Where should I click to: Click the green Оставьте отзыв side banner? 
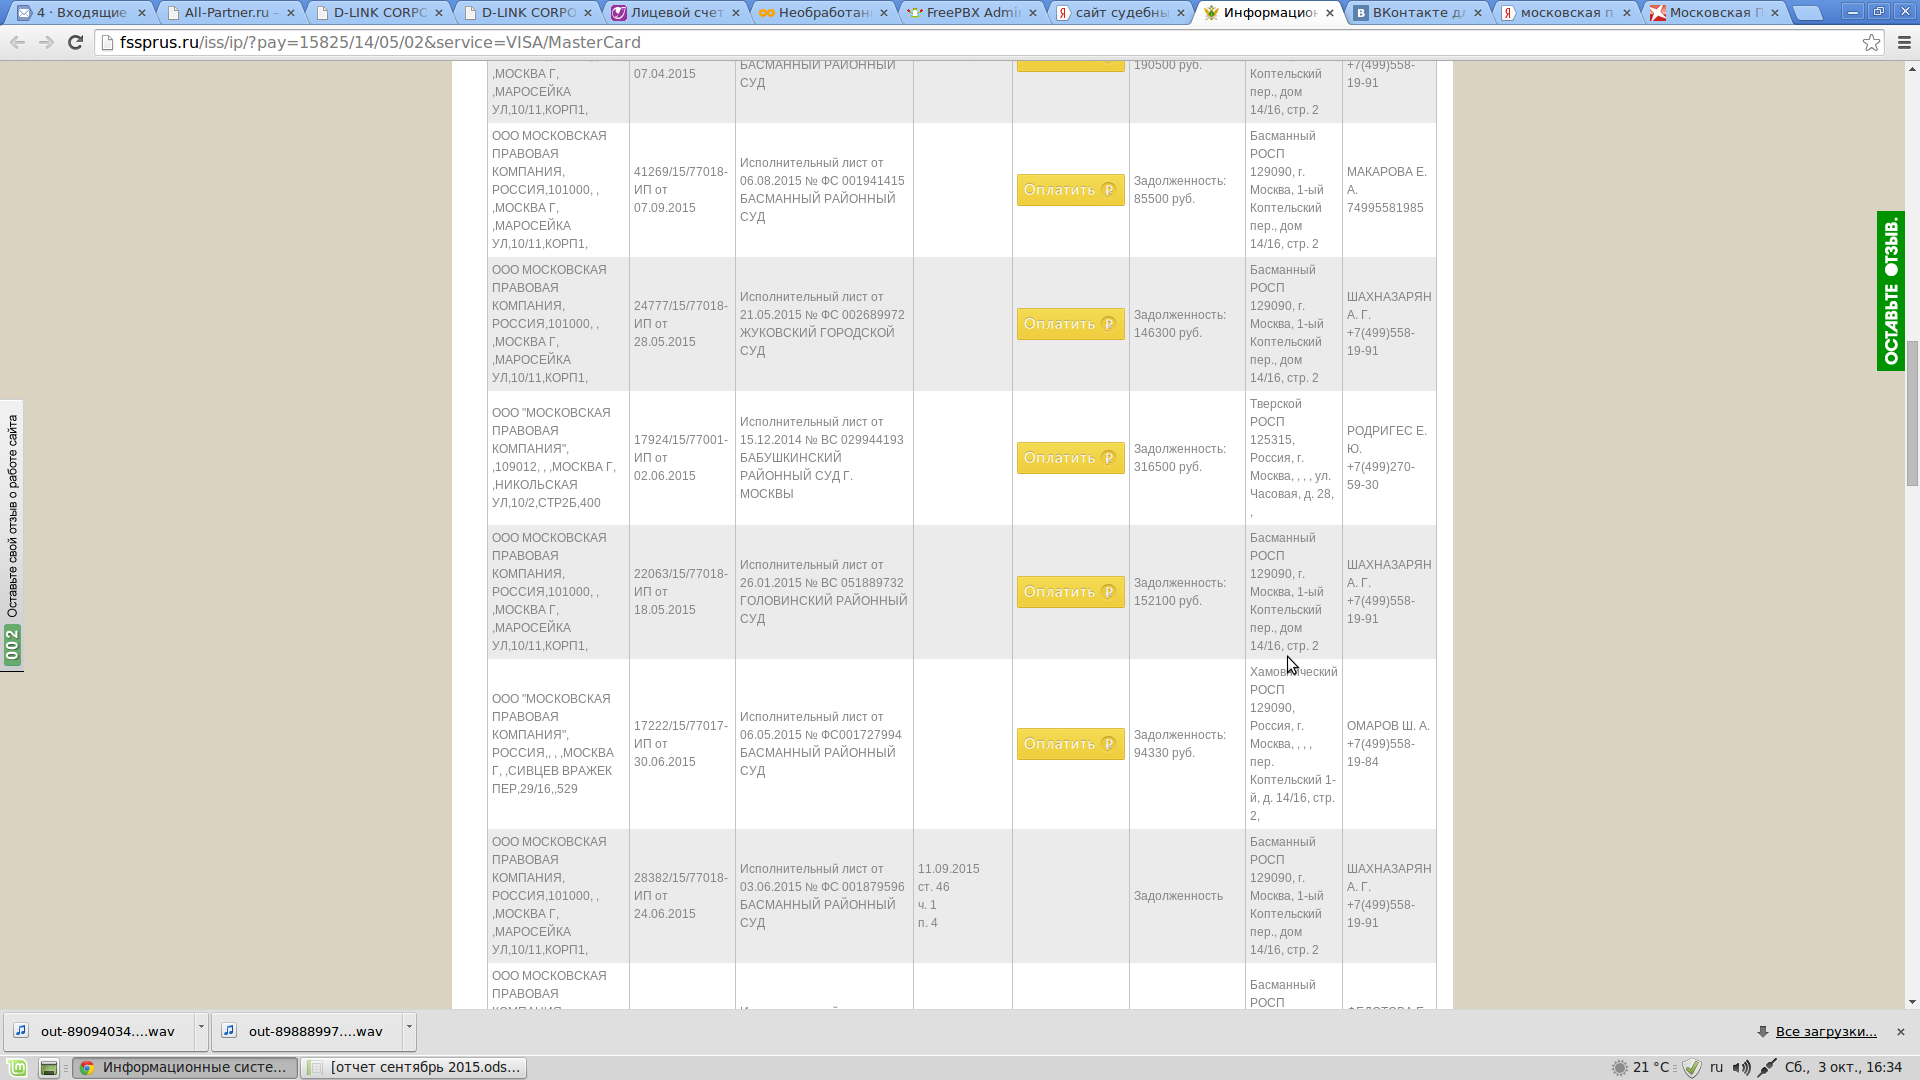pos(1890,291)
